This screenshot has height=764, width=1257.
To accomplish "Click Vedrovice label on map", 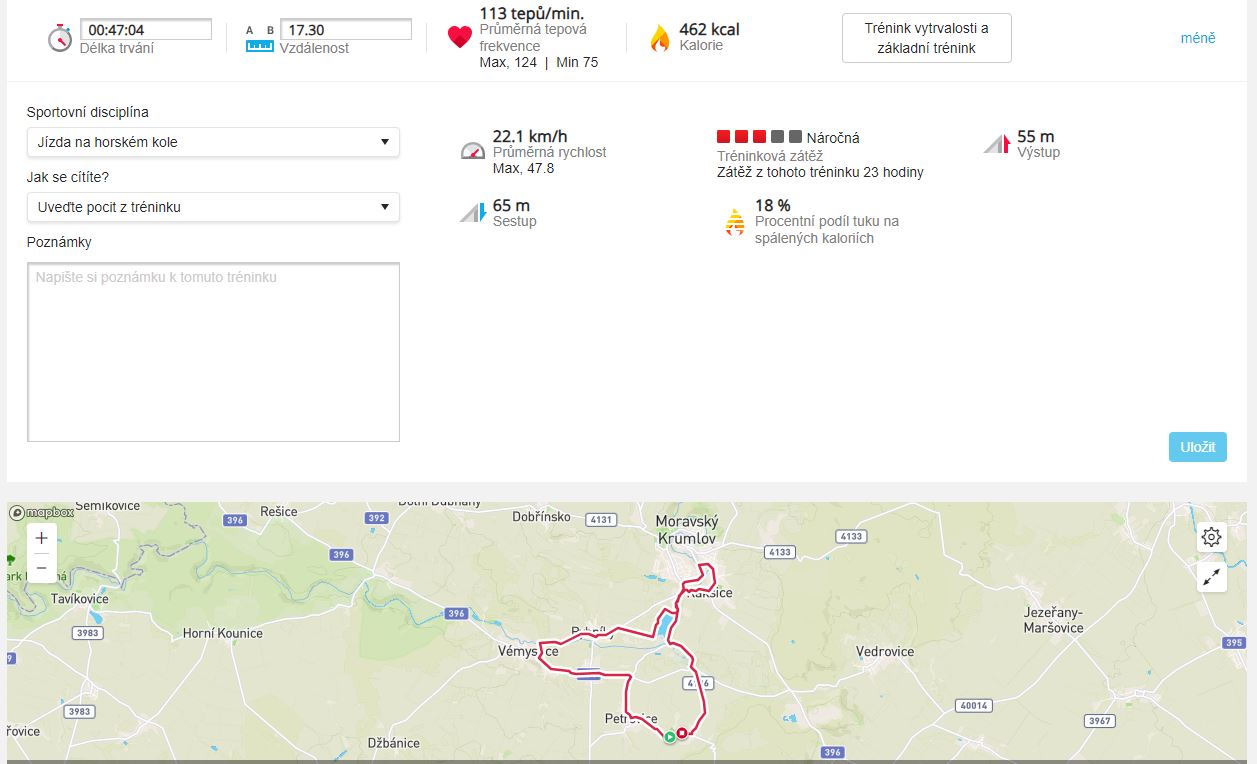I will click(885, 651).
